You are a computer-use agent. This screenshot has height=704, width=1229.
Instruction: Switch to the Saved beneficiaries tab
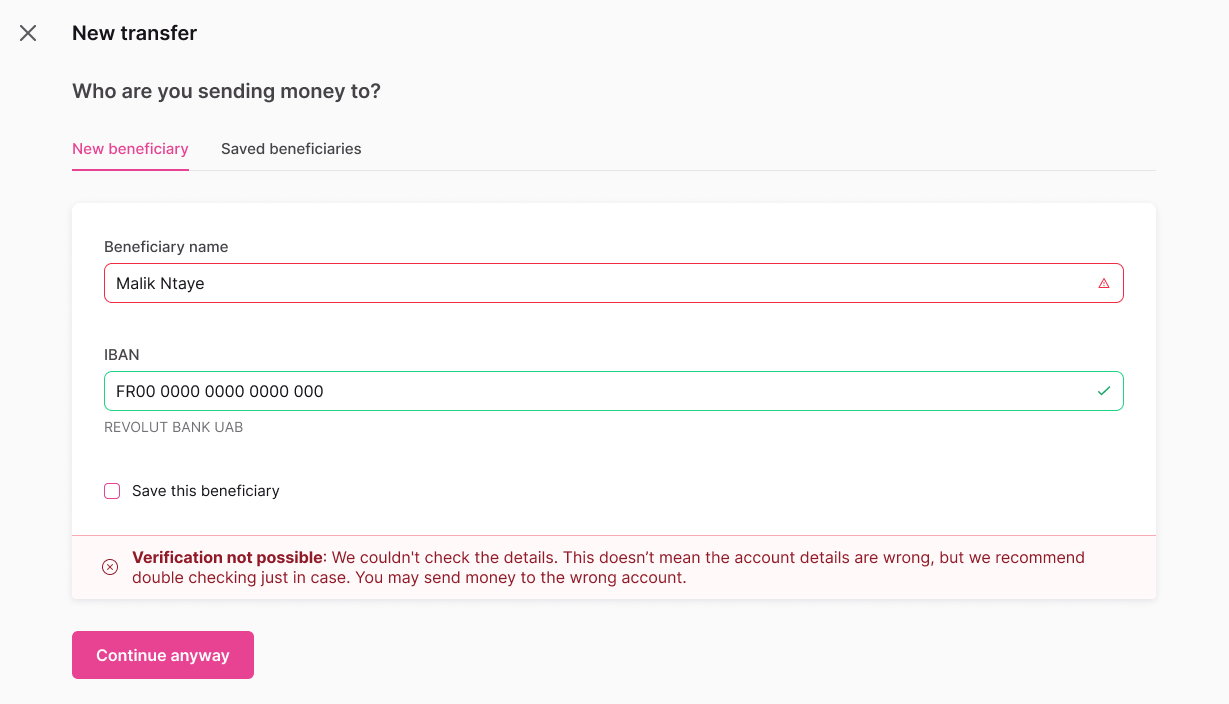[291, 148]
